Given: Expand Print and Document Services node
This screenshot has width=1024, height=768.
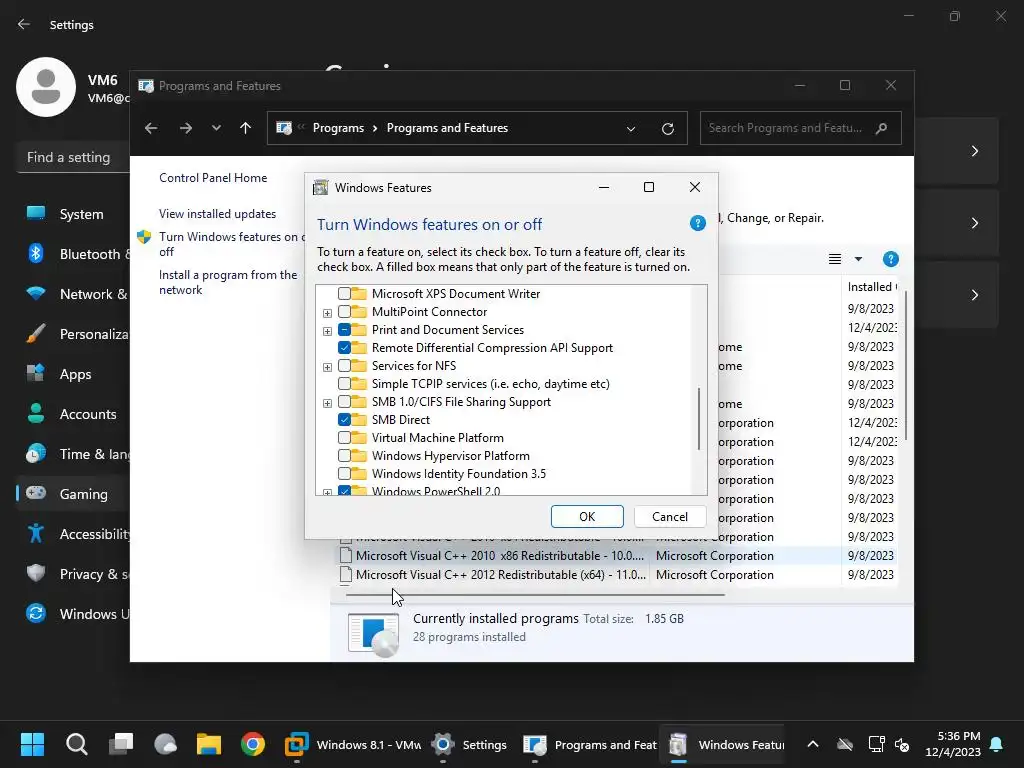Looking at the screenshot, I should [x=327, y=331].
